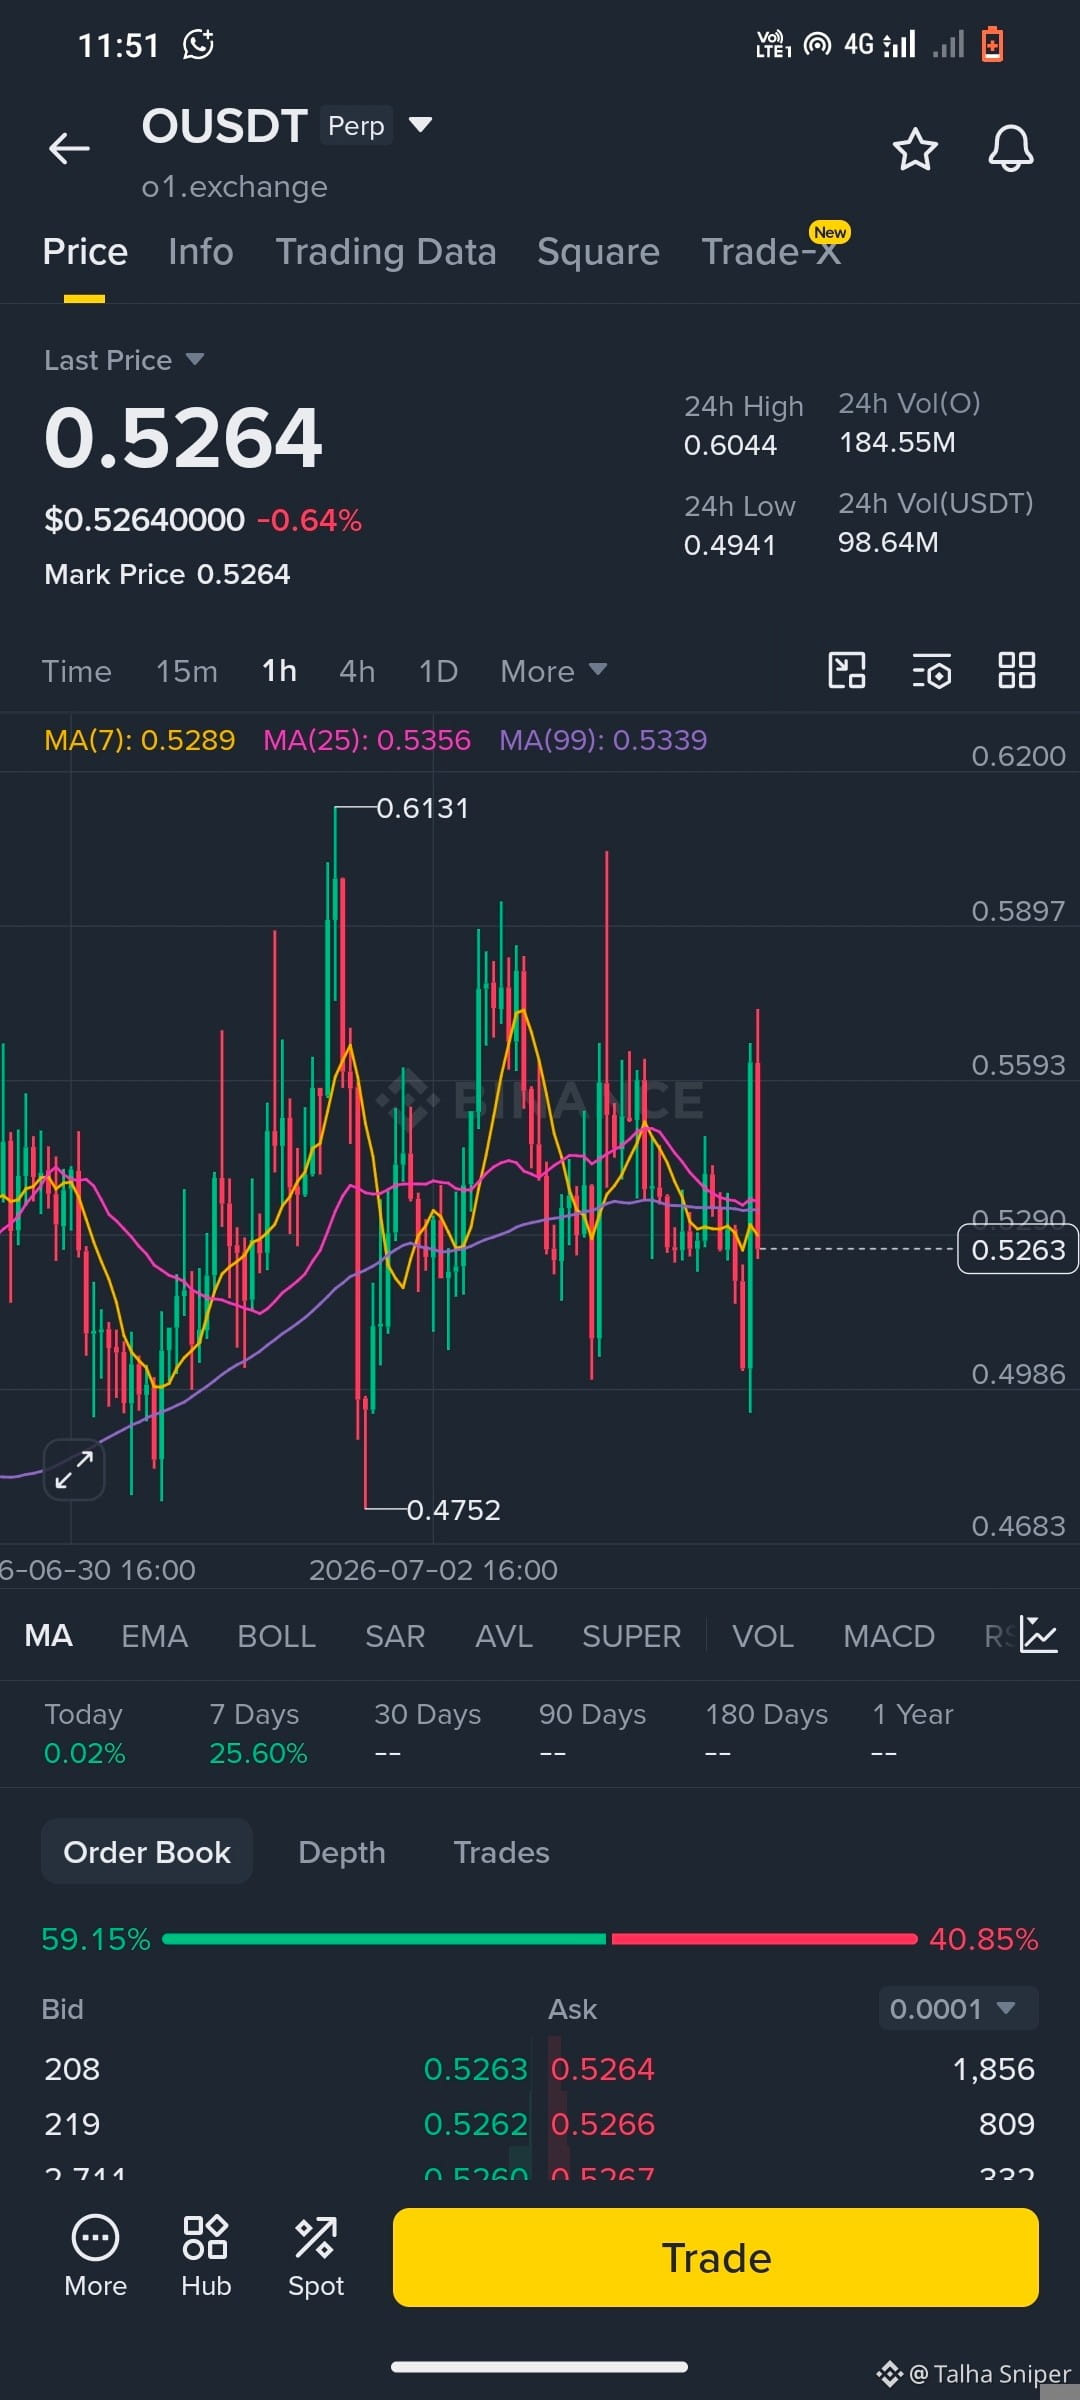
Task: Select ask price 0.5266 in order book
Action: [x=603, y=2124]
